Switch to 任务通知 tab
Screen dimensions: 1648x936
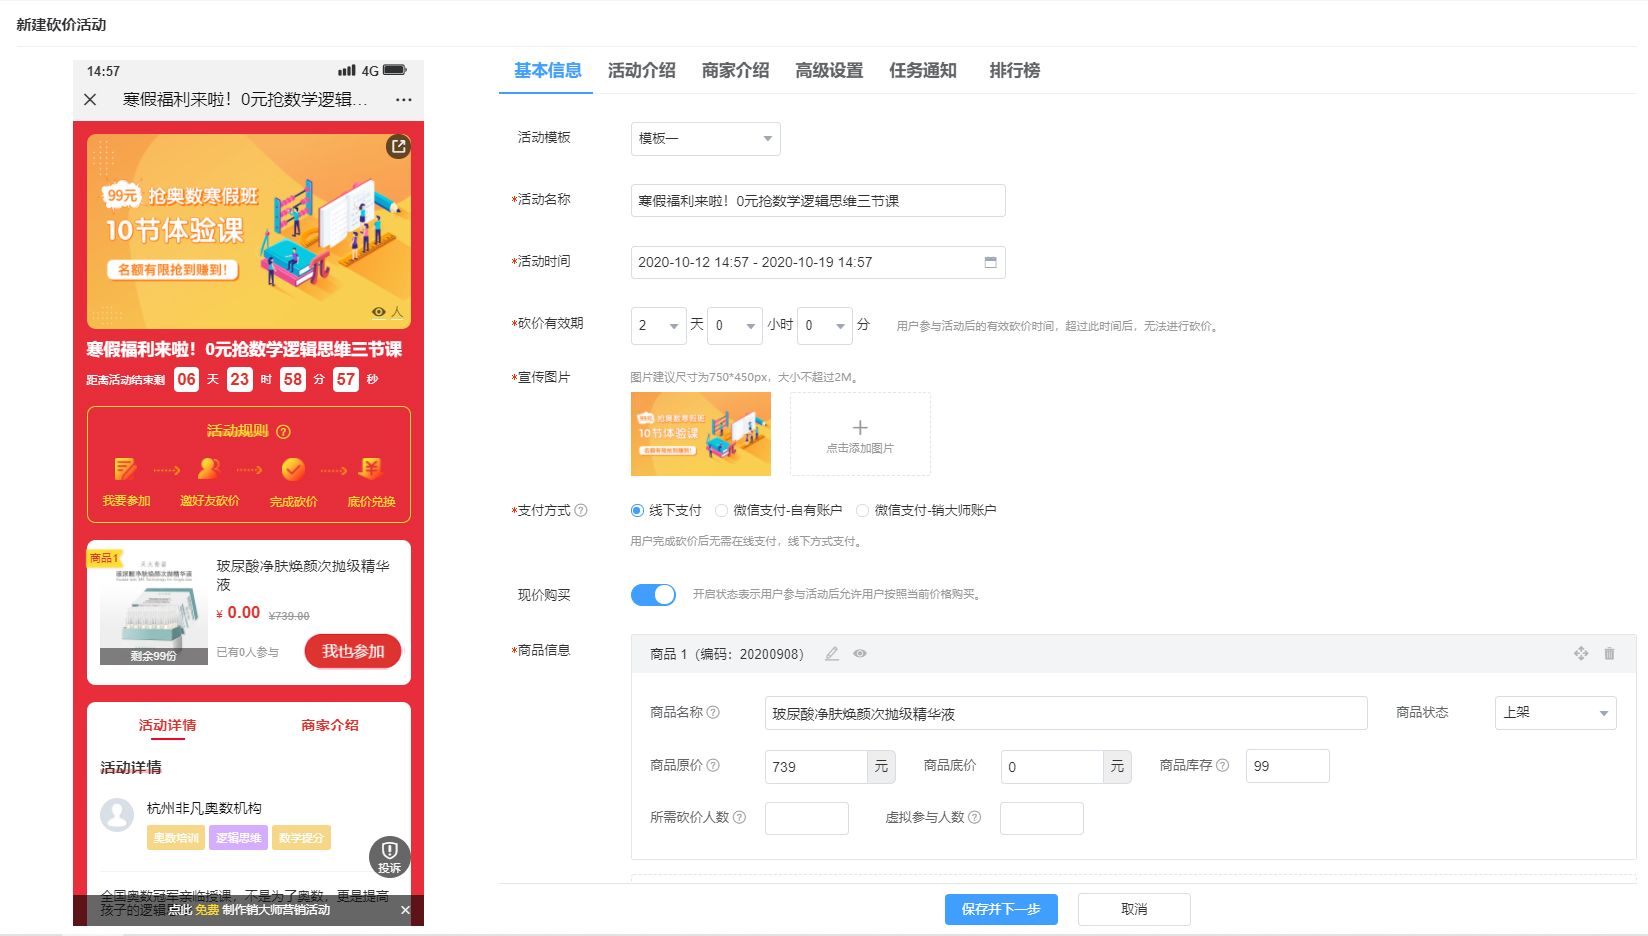click(x=923, y=71)
